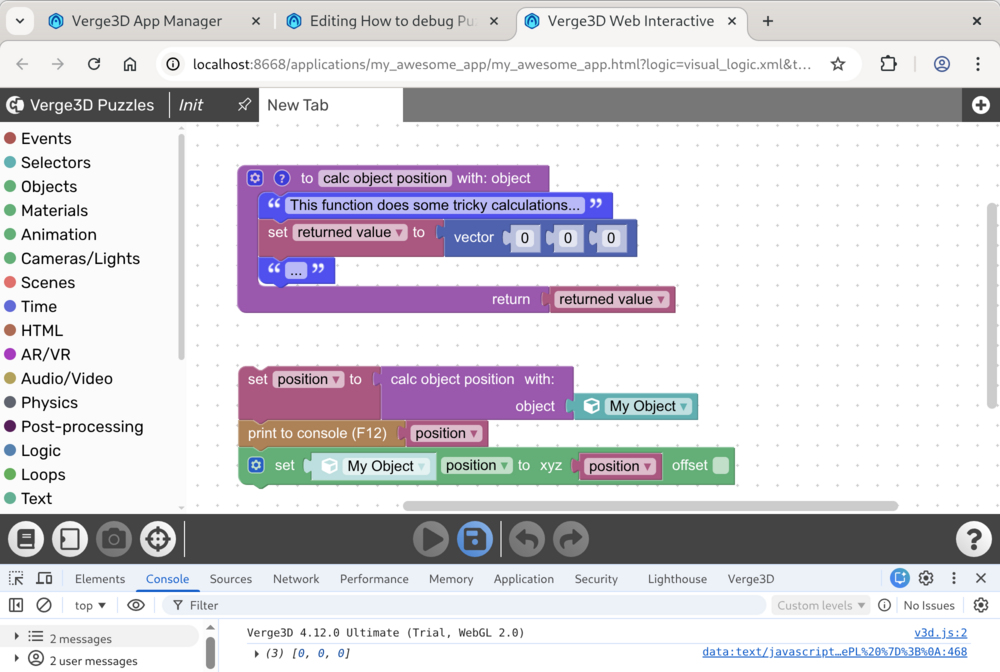Save puzzles with the floppy disk icon
The image size is (1000, 672).
click(x=475, y=540)
